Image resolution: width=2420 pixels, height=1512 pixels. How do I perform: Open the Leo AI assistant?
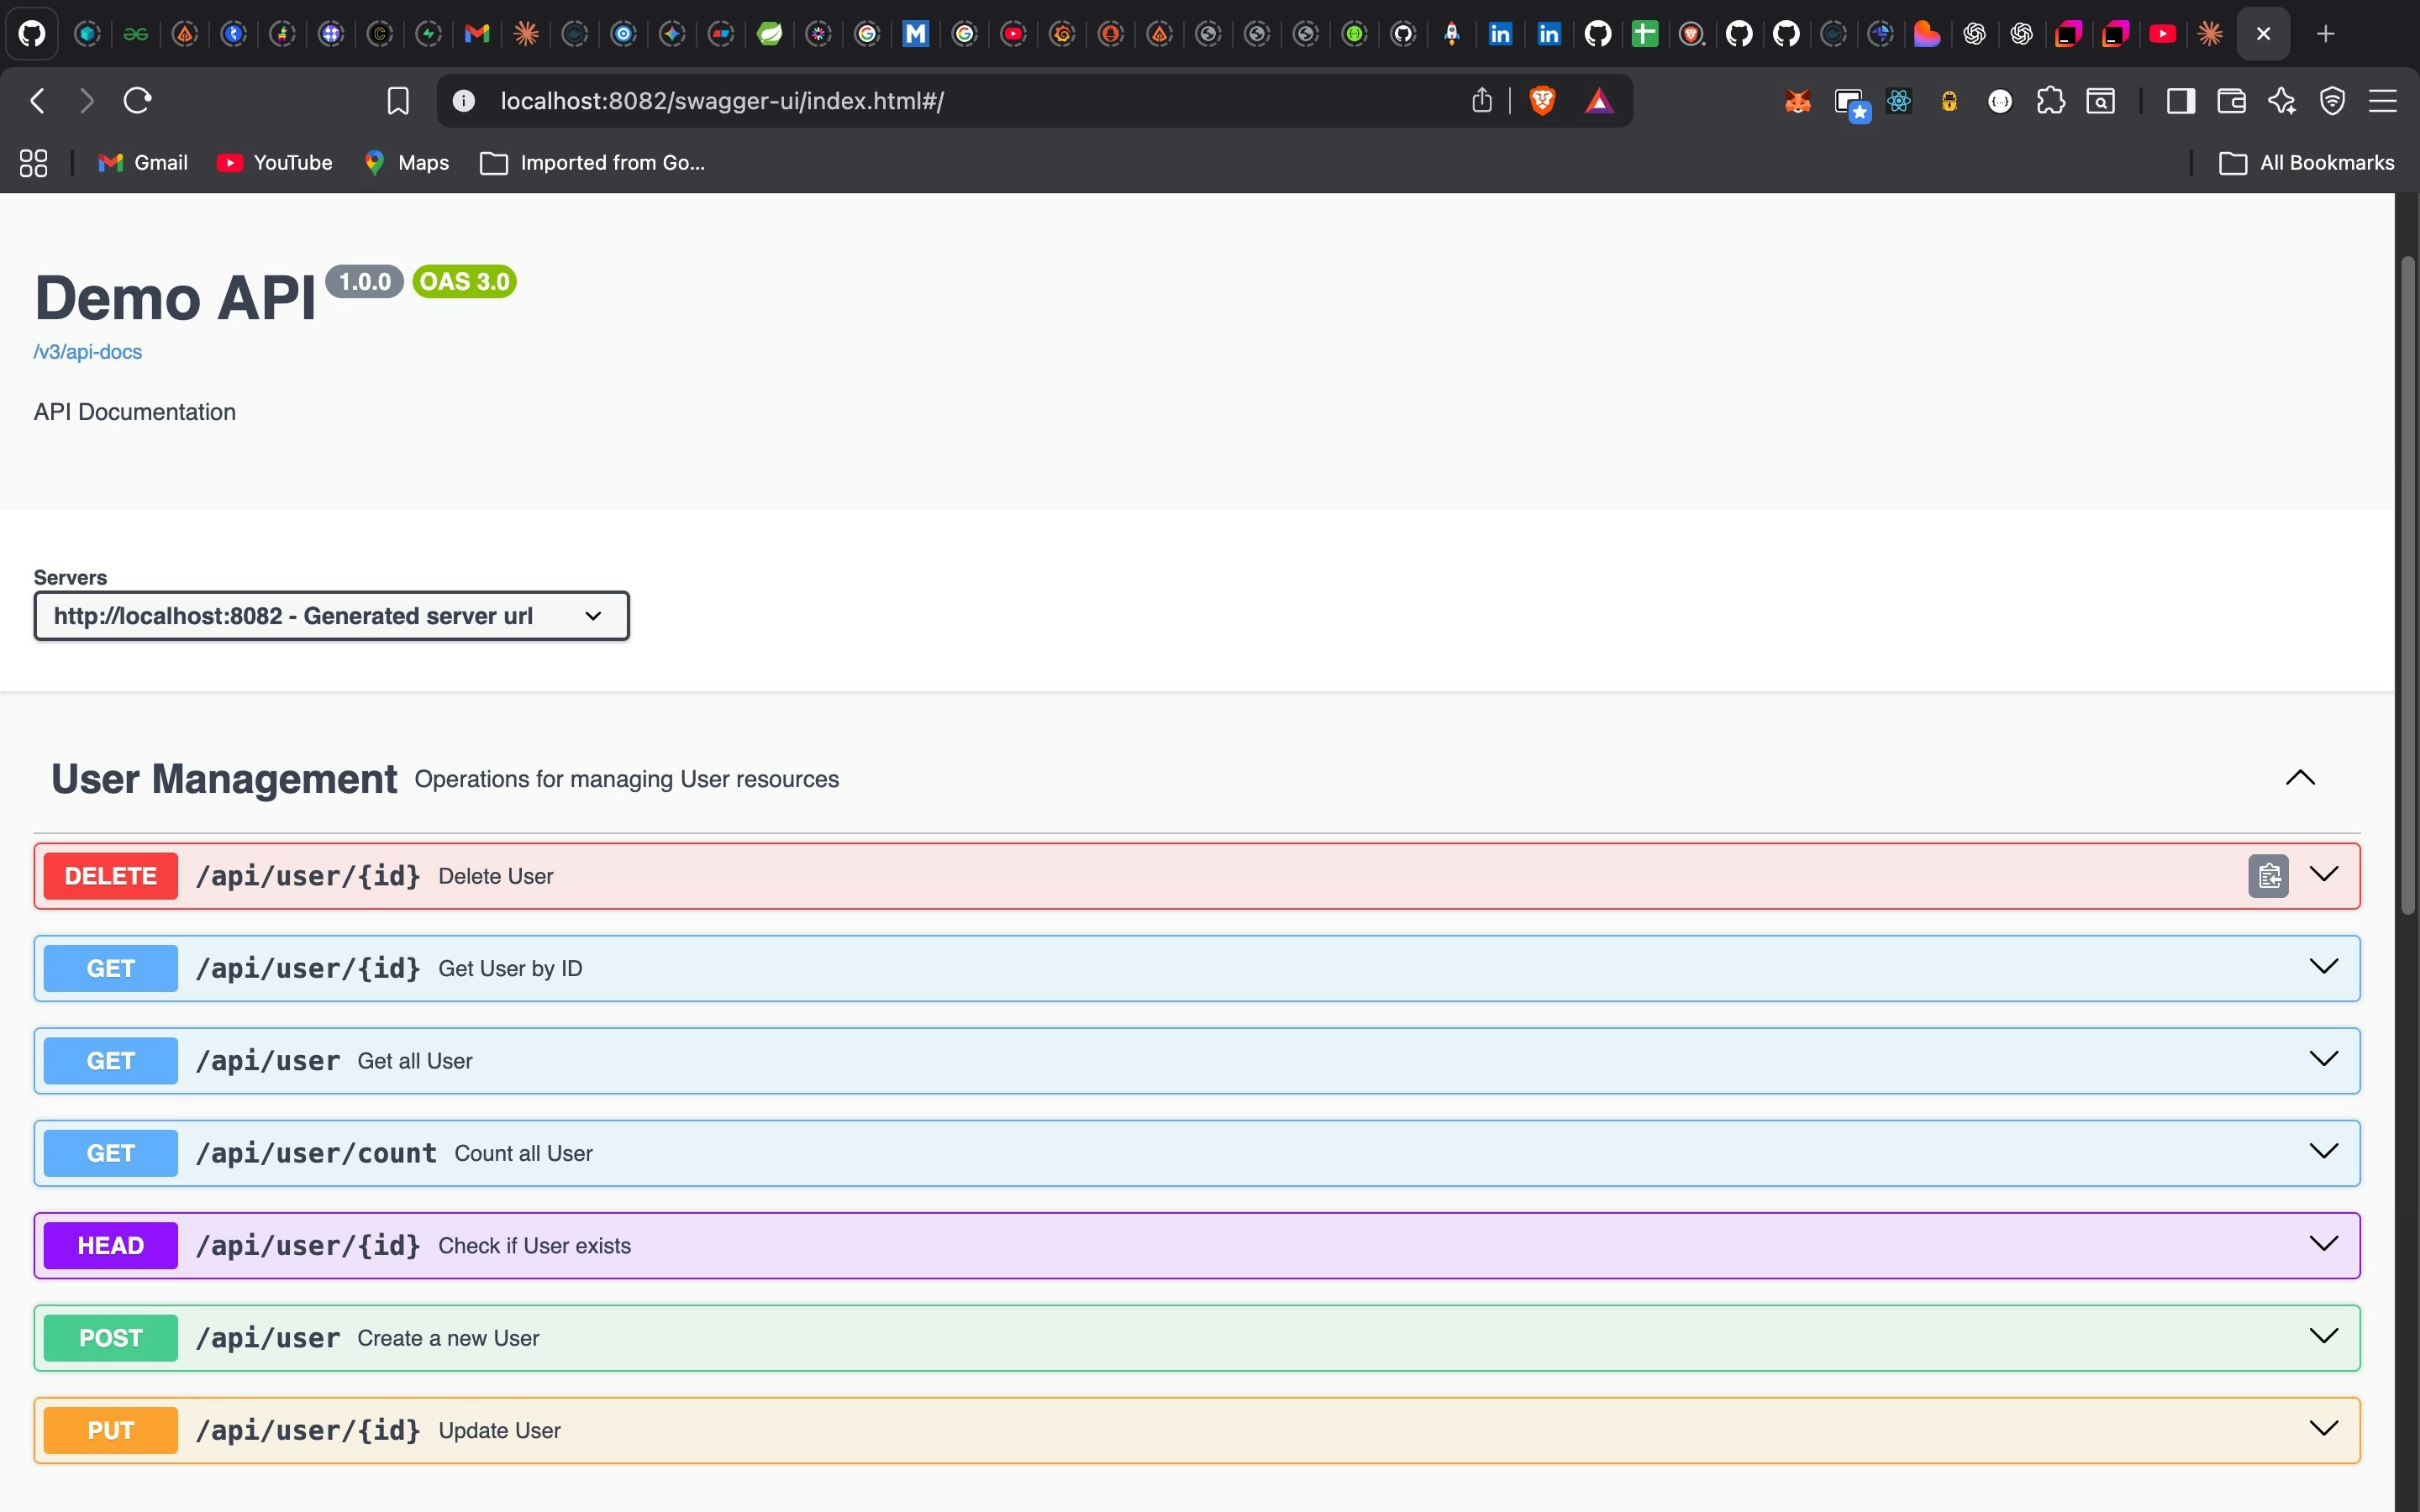[2283, 100]
